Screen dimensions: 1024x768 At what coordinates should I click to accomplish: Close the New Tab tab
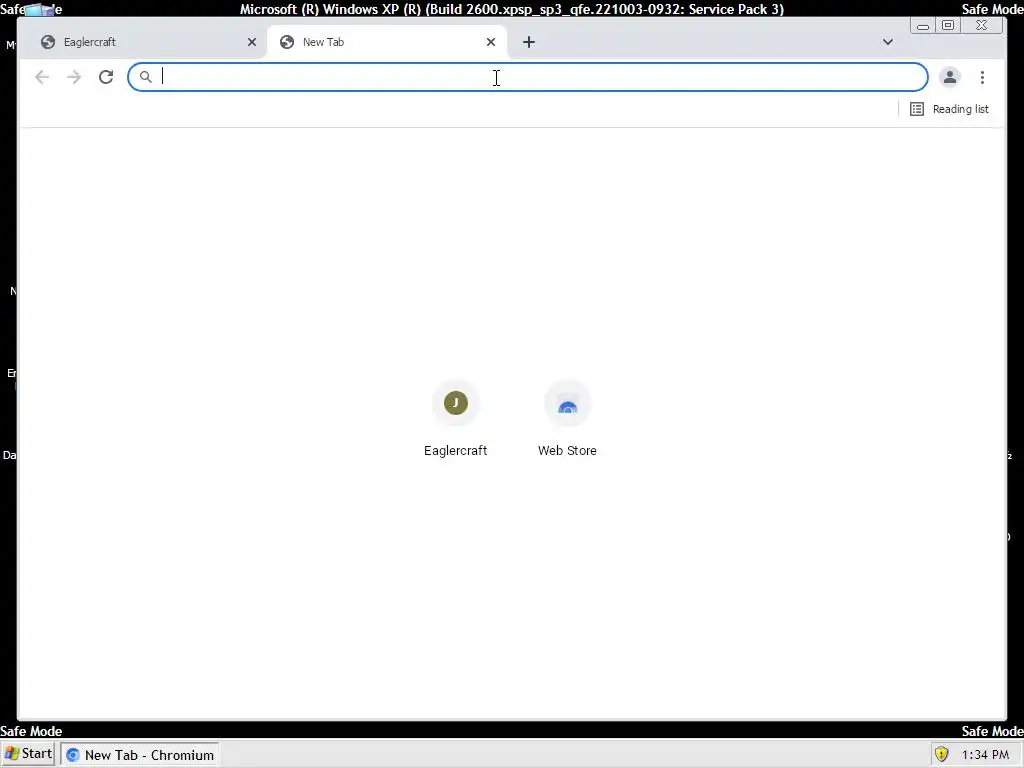click(x=491, y=42)
